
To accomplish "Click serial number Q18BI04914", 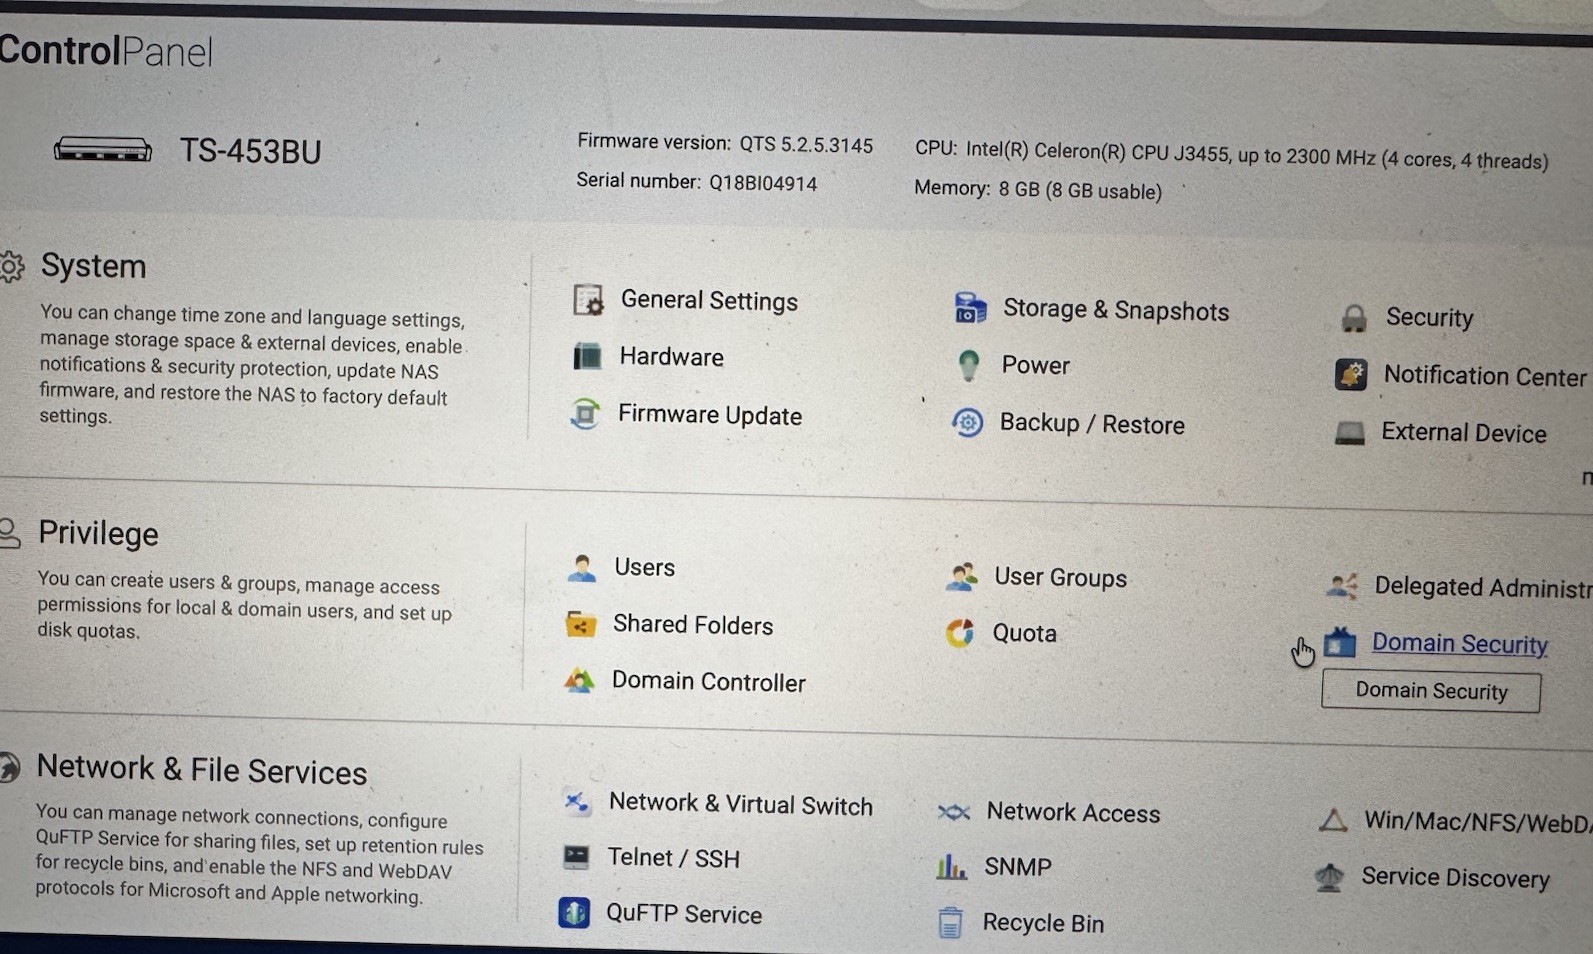I will (x=696, y=182).
